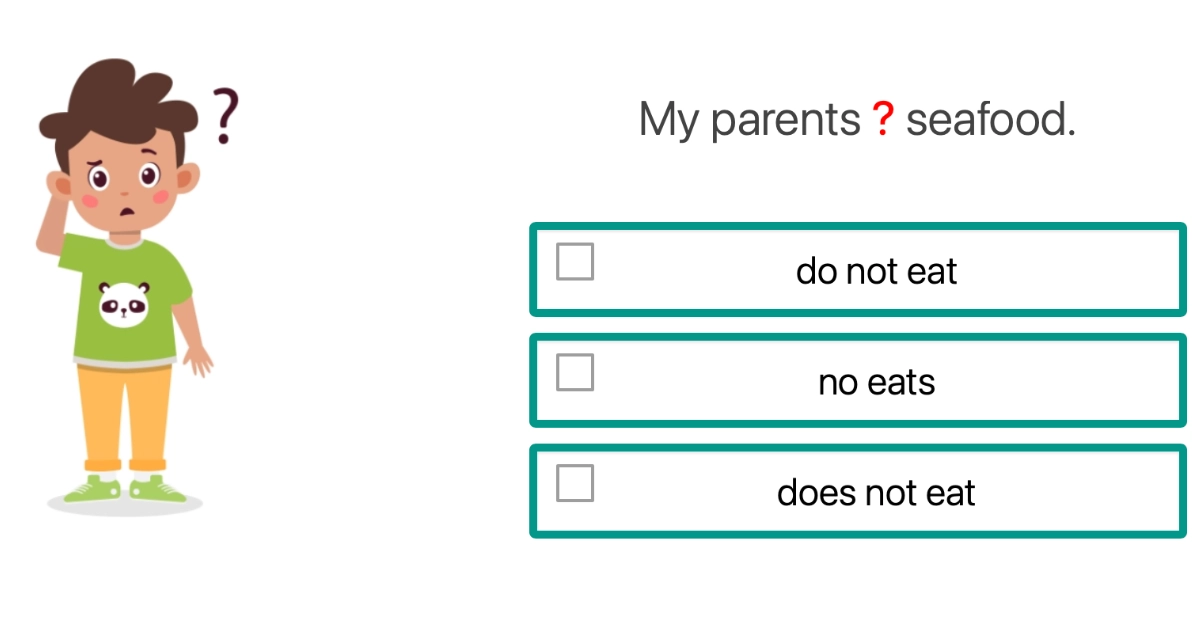Viewport: 1200px width, 630px height.
Task: Click the "My parents" text
Action: tap(749, 121)
